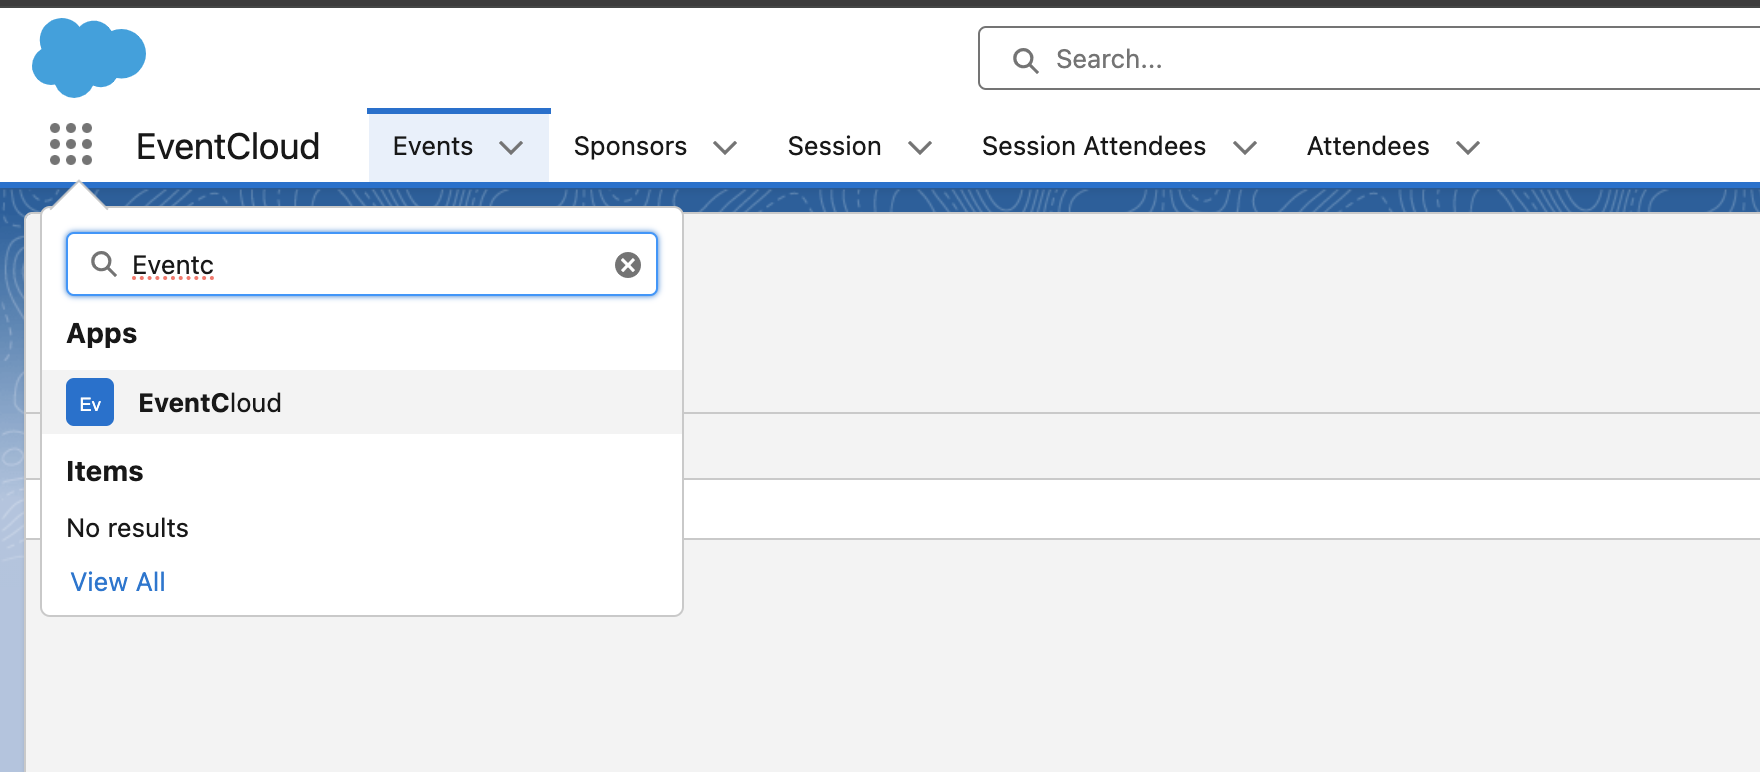Switch to the Events tab
1760x772 pixels.
pyautogui.click(x=432, y=147)
